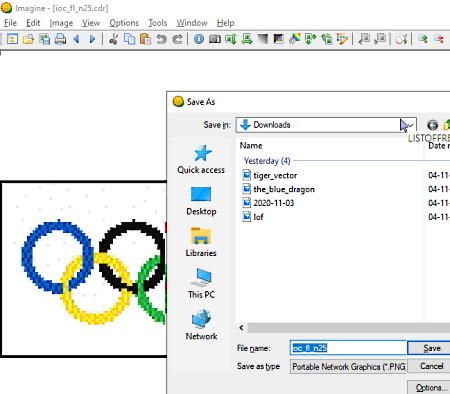Click the zoom in magnifier icon
Screen dimensions: 450x394
pyautogui.click(x=423, y=39)
